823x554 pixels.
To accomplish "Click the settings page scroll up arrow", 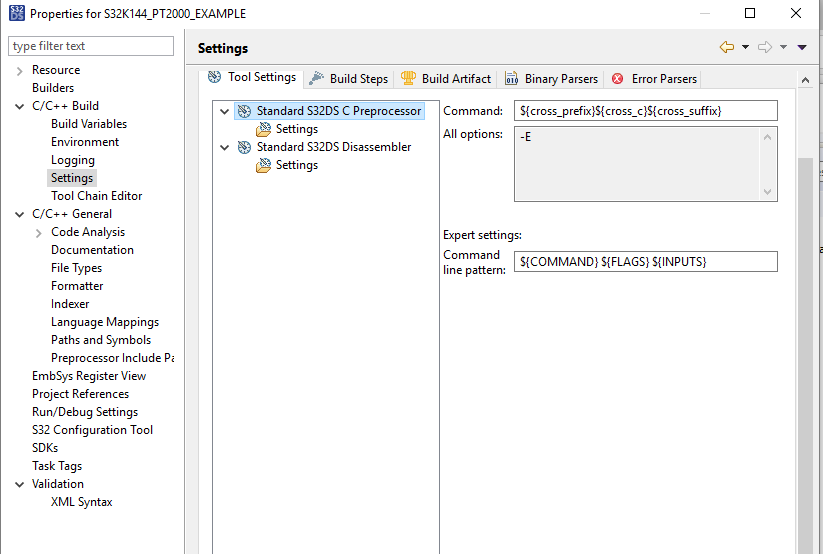I will pos(805,80).
